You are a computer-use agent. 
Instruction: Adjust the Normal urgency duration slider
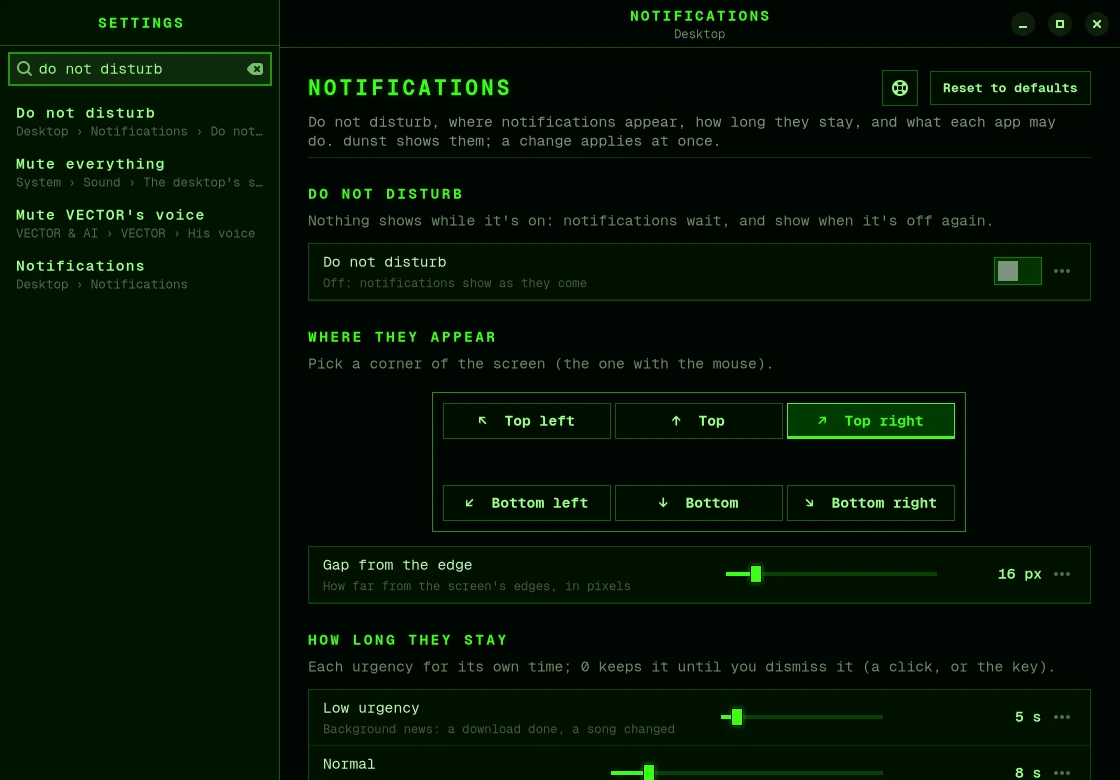coord(746,773)
